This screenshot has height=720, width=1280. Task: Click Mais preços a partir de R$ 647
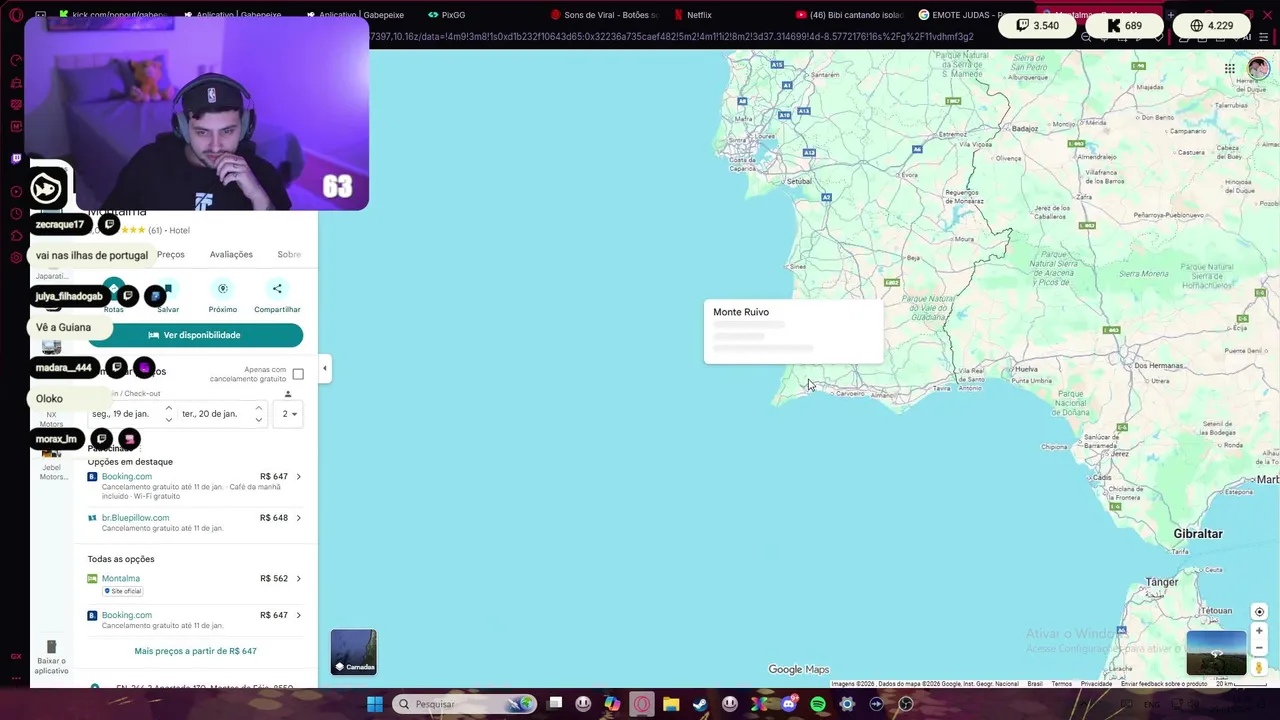click(195, 651)
